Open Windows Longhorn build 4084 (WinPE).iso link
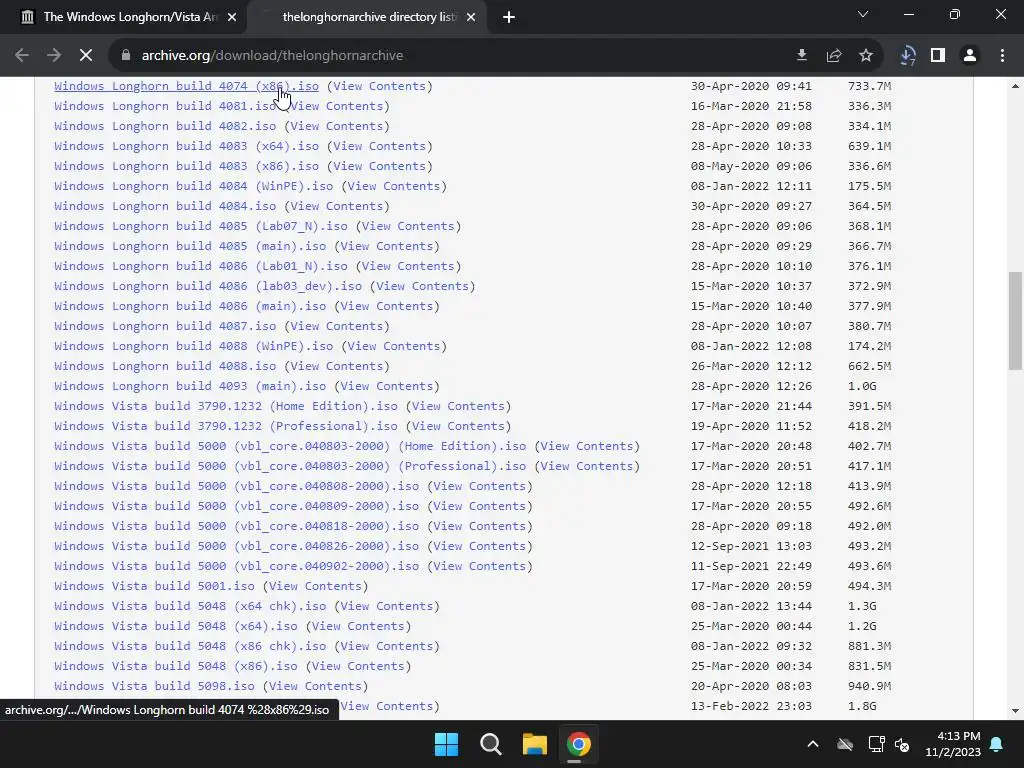Viewport: 1024px width, 768px height. 193,186
